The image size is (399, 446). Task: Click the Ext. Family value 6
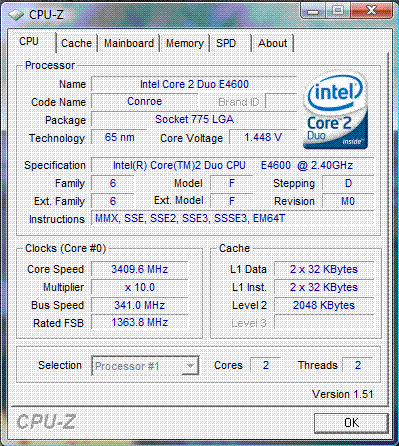click(113, 201)
